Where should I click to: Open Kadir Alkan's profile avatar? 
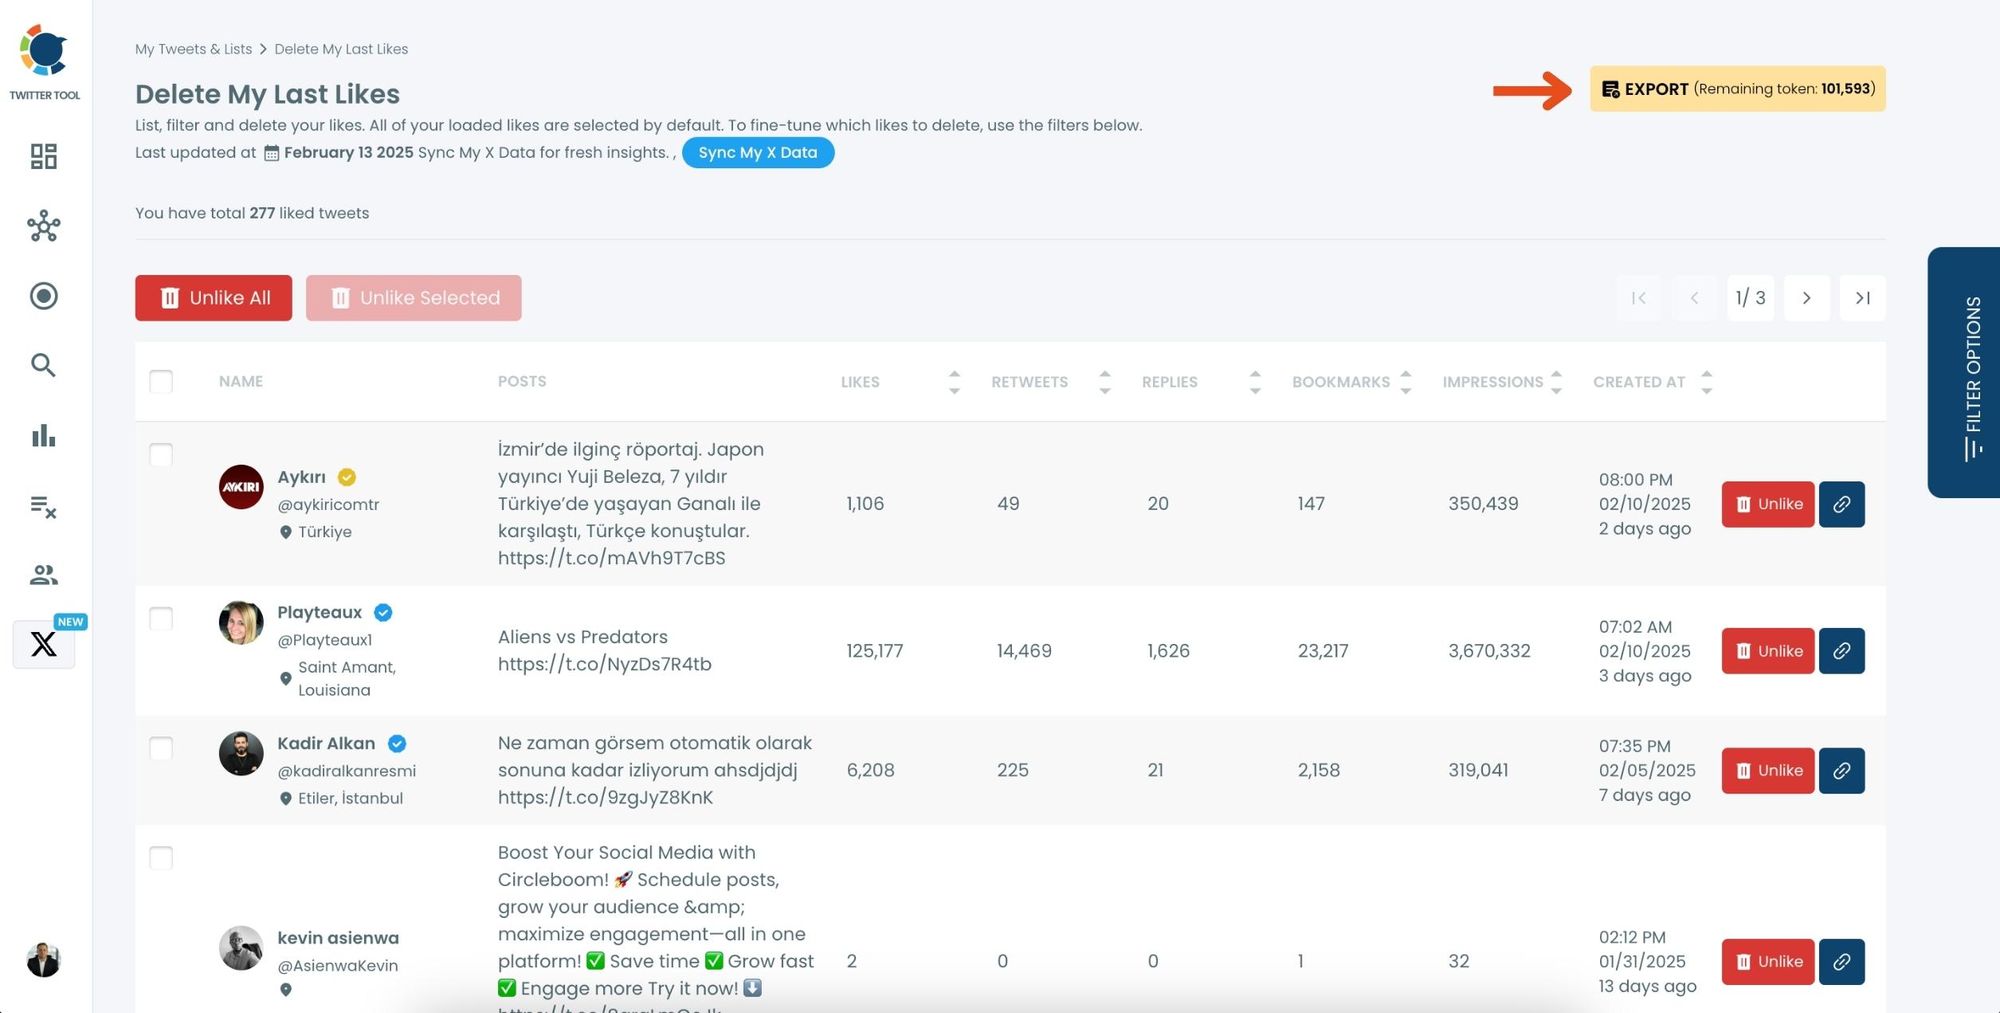pyautogui.click(x=241, y=754)
